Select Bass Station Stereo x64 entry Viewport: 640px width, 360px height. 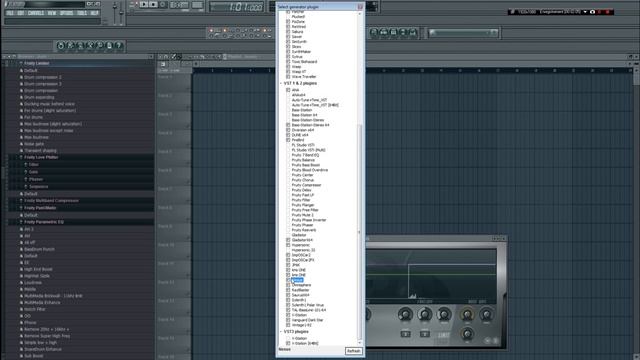311,125
